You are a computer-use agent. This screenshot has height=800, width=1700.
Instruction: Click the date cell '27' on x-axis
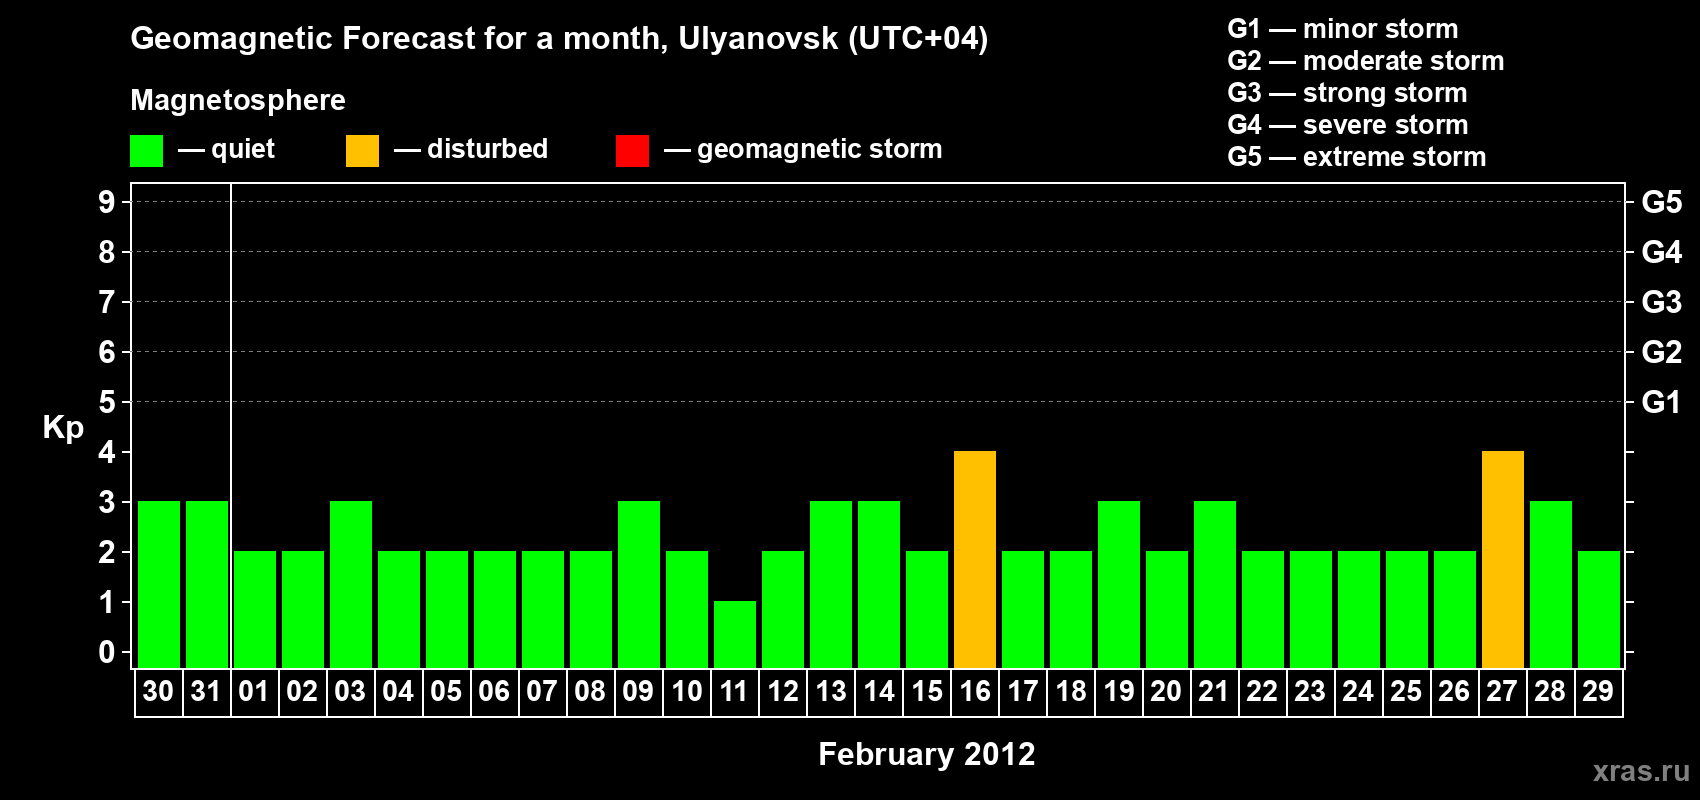(1502, 692)
